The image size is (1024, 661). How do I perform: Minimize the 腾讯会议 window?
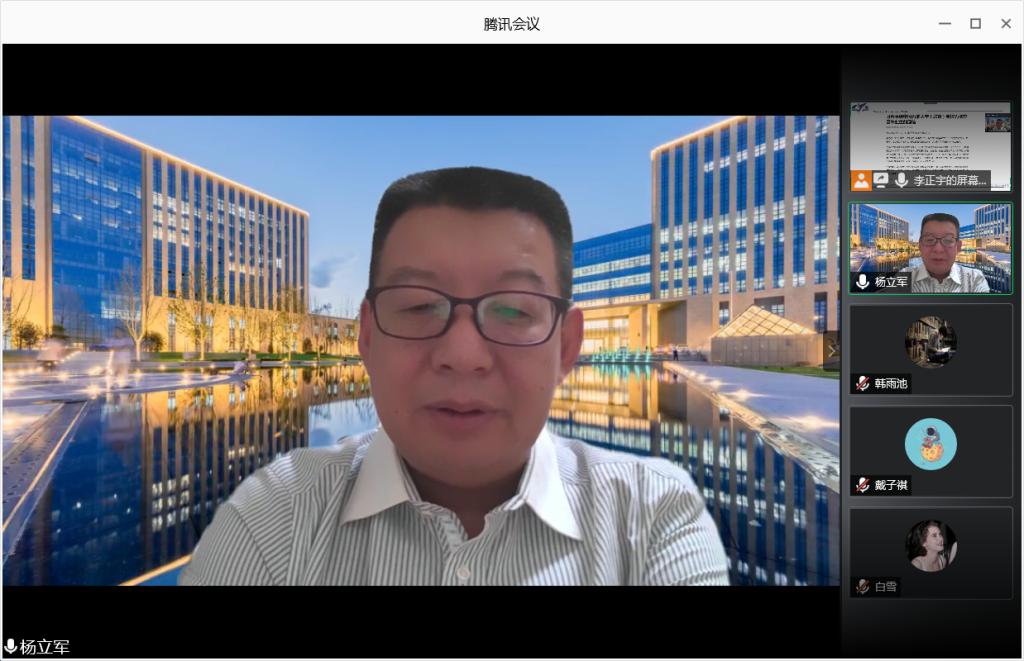pyautogui.click(x=945, y=24)
